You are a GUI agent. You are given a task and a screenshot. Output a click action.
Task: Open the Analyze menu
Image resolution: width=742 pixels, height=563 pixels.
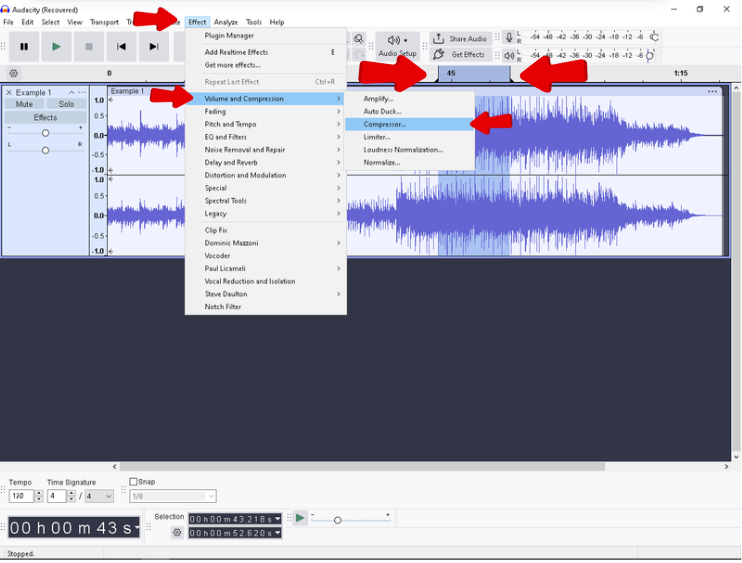coord(226,22)
